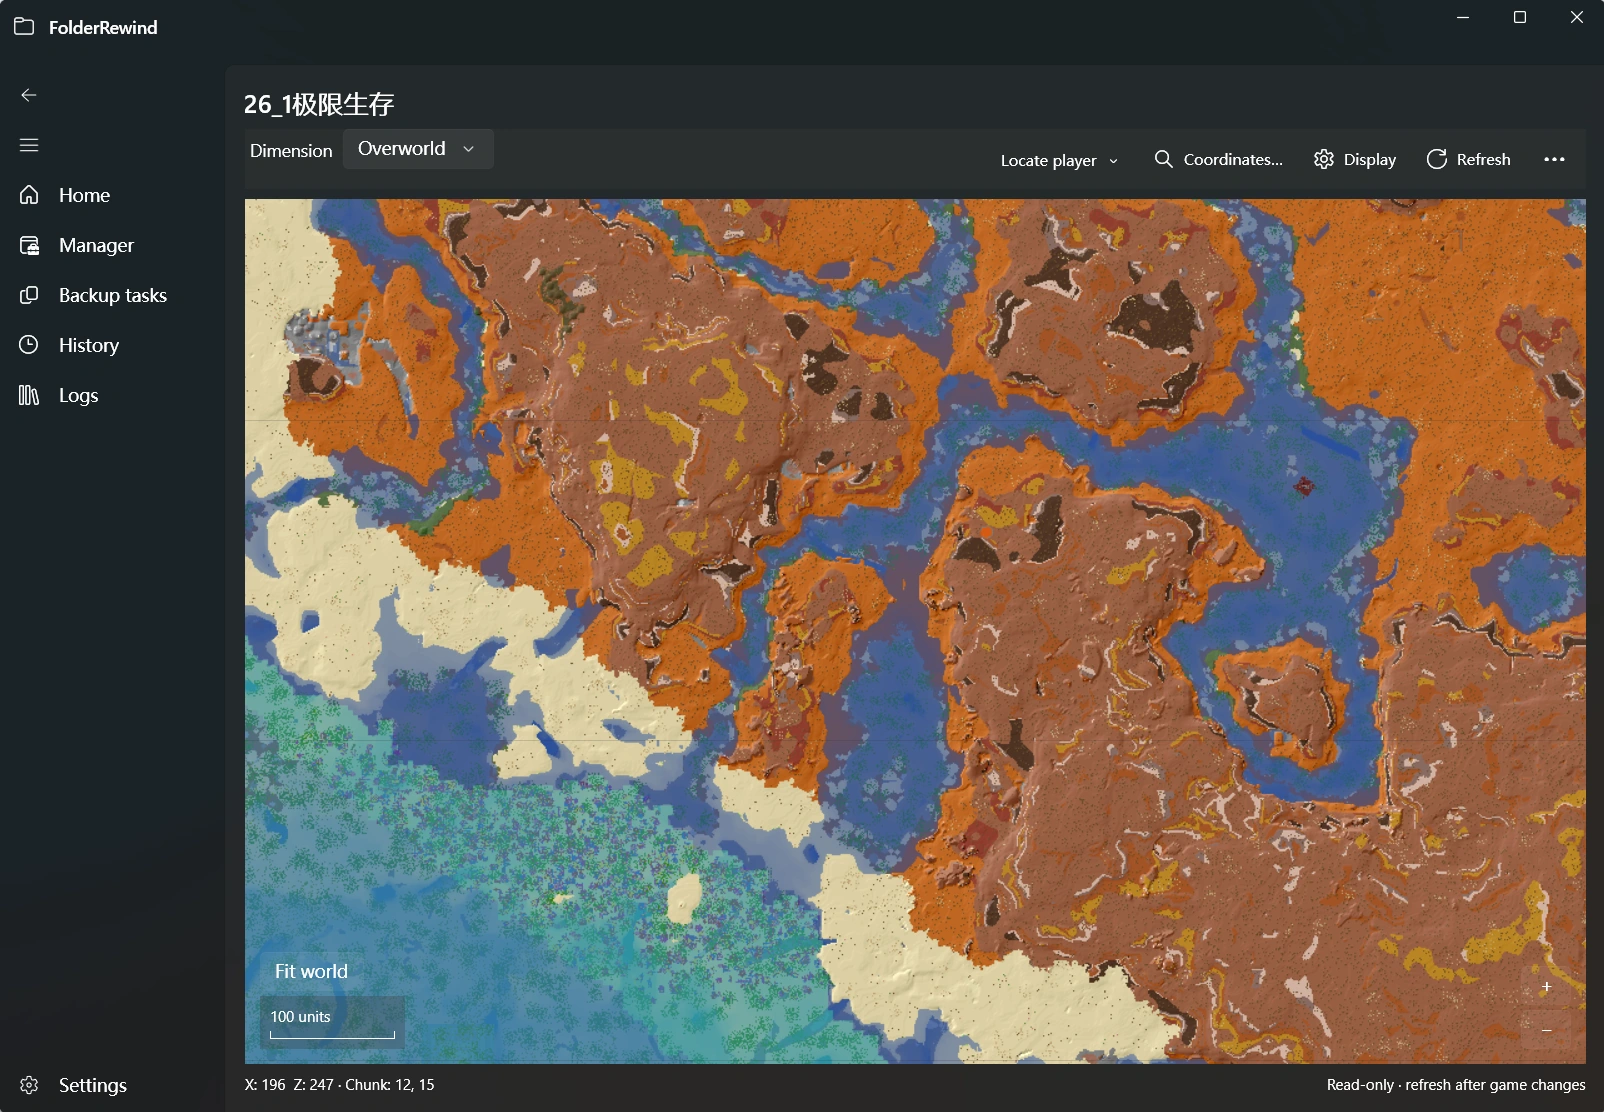Go back using the back arrow

click(29, 95)
